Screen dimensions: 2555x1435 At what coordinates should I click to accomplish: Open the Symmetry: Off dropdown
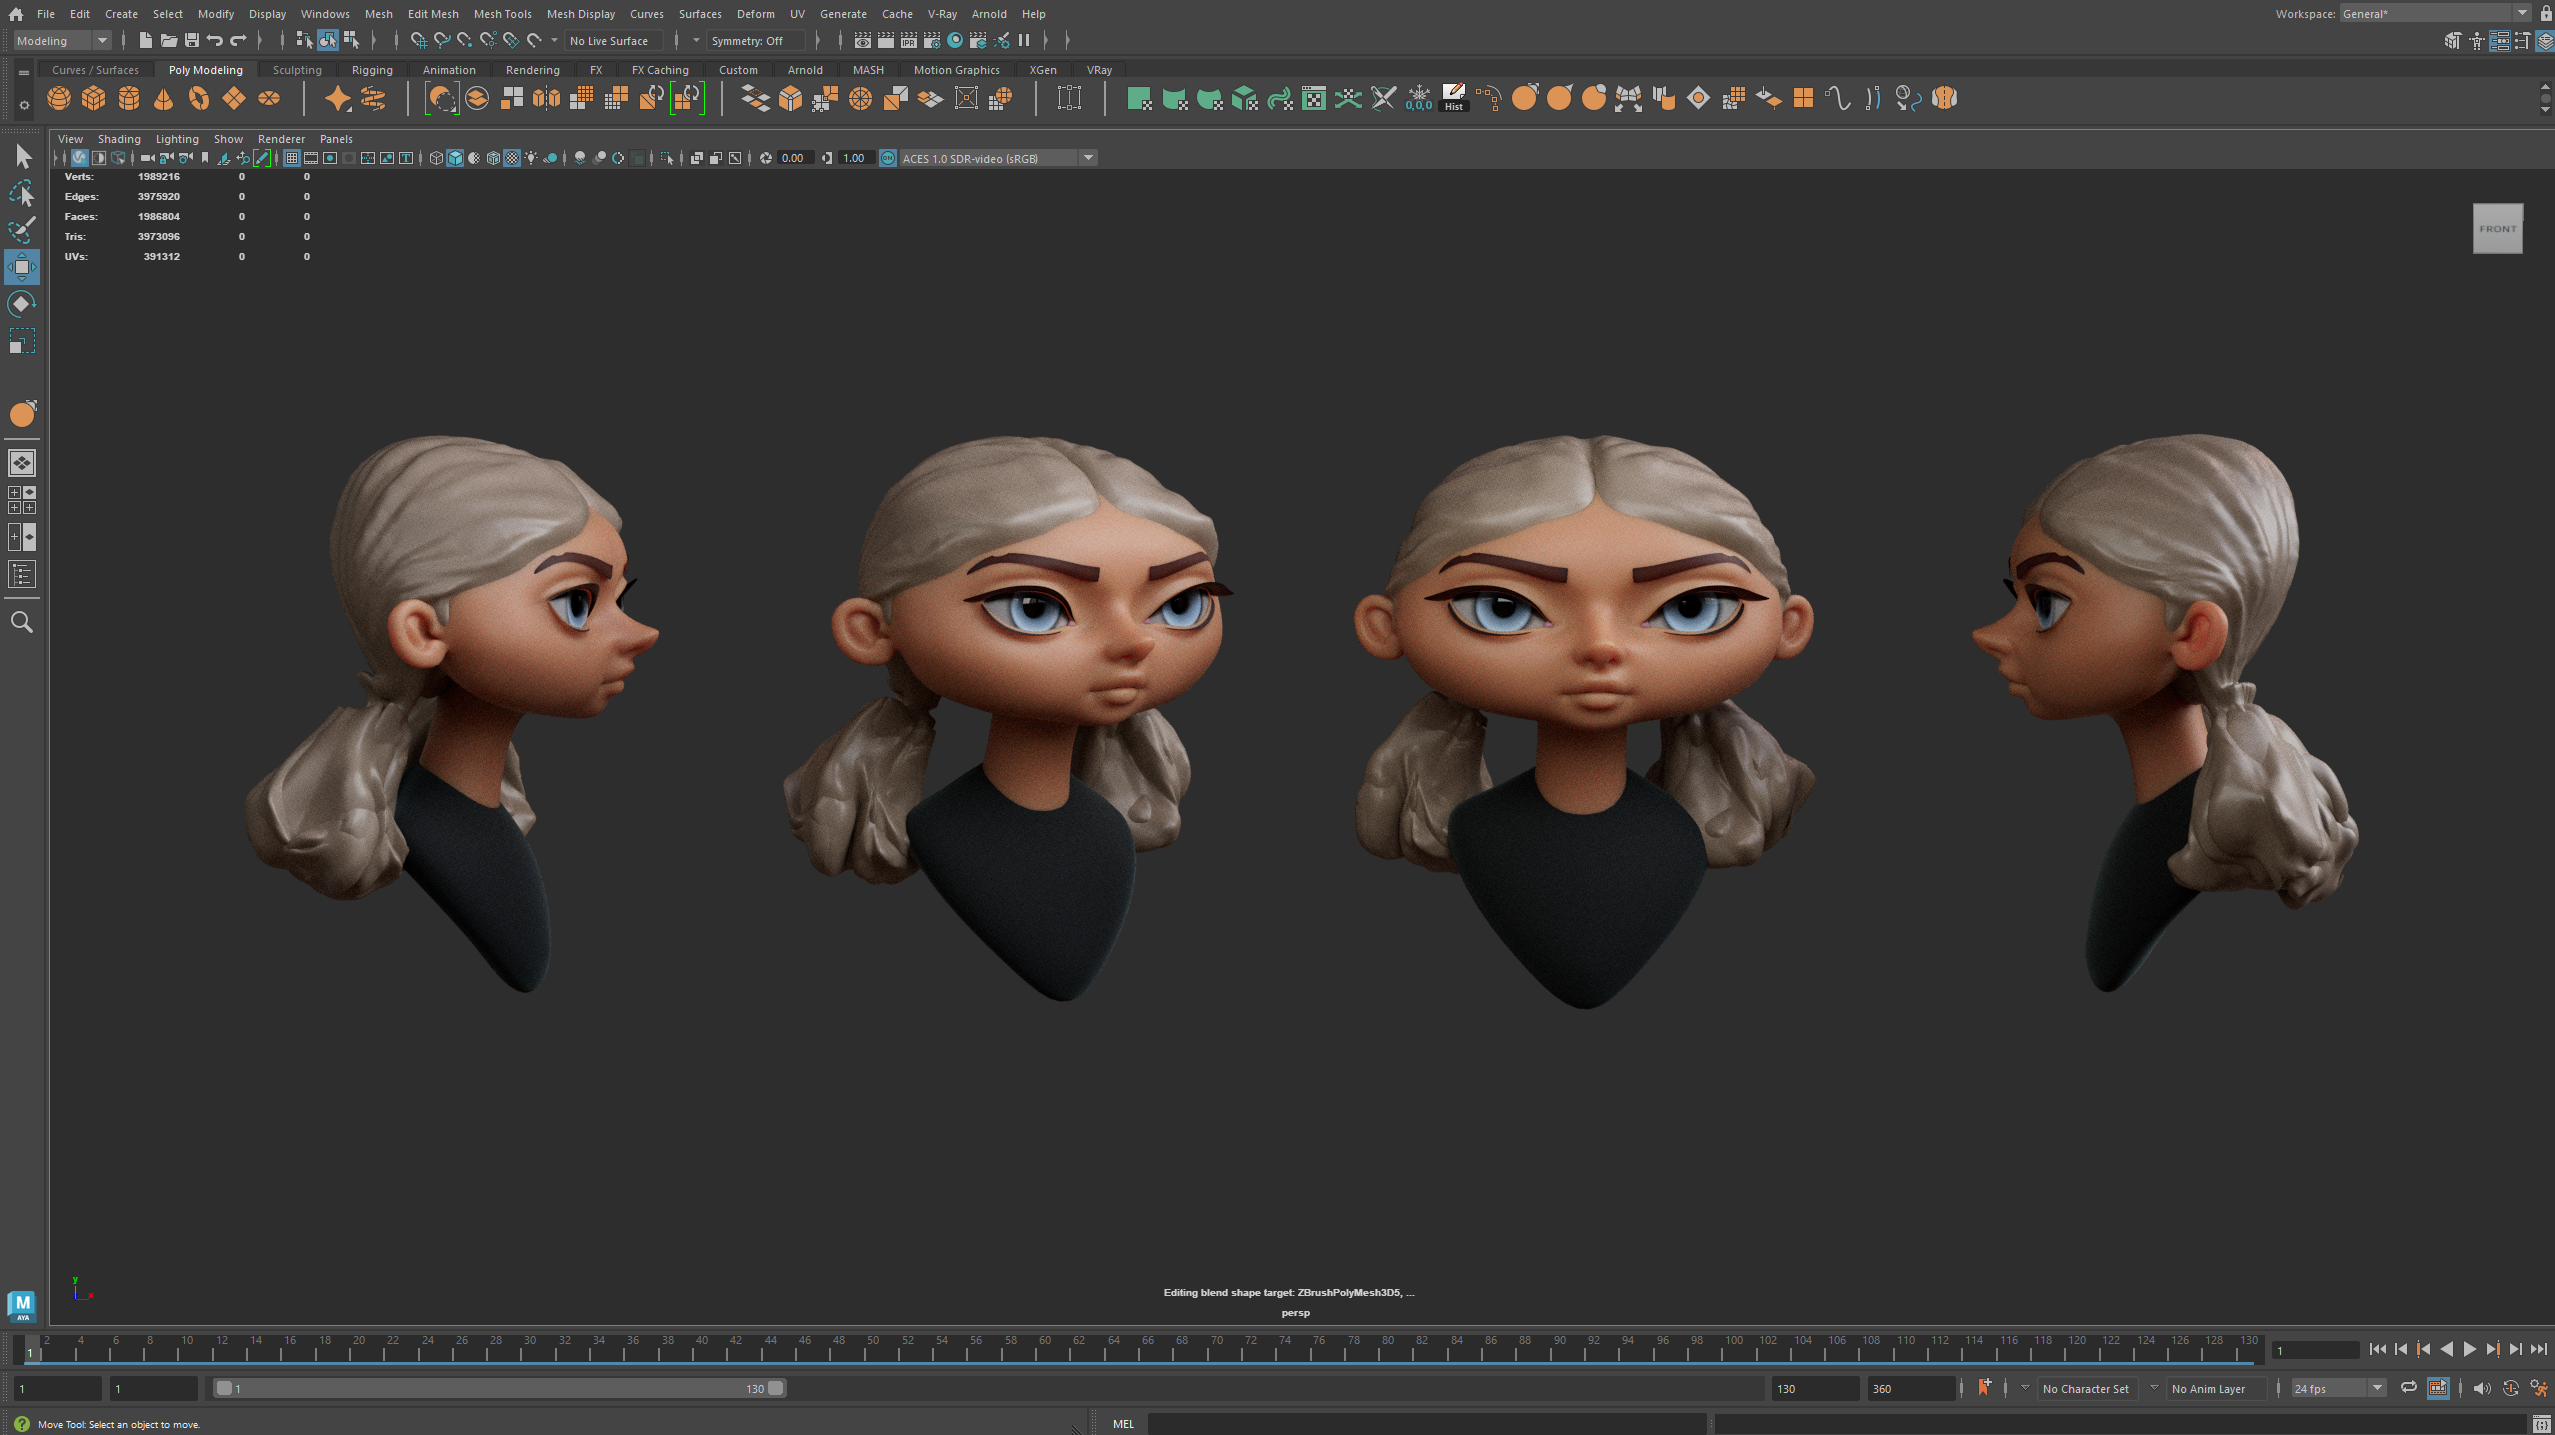click(756, 40)
